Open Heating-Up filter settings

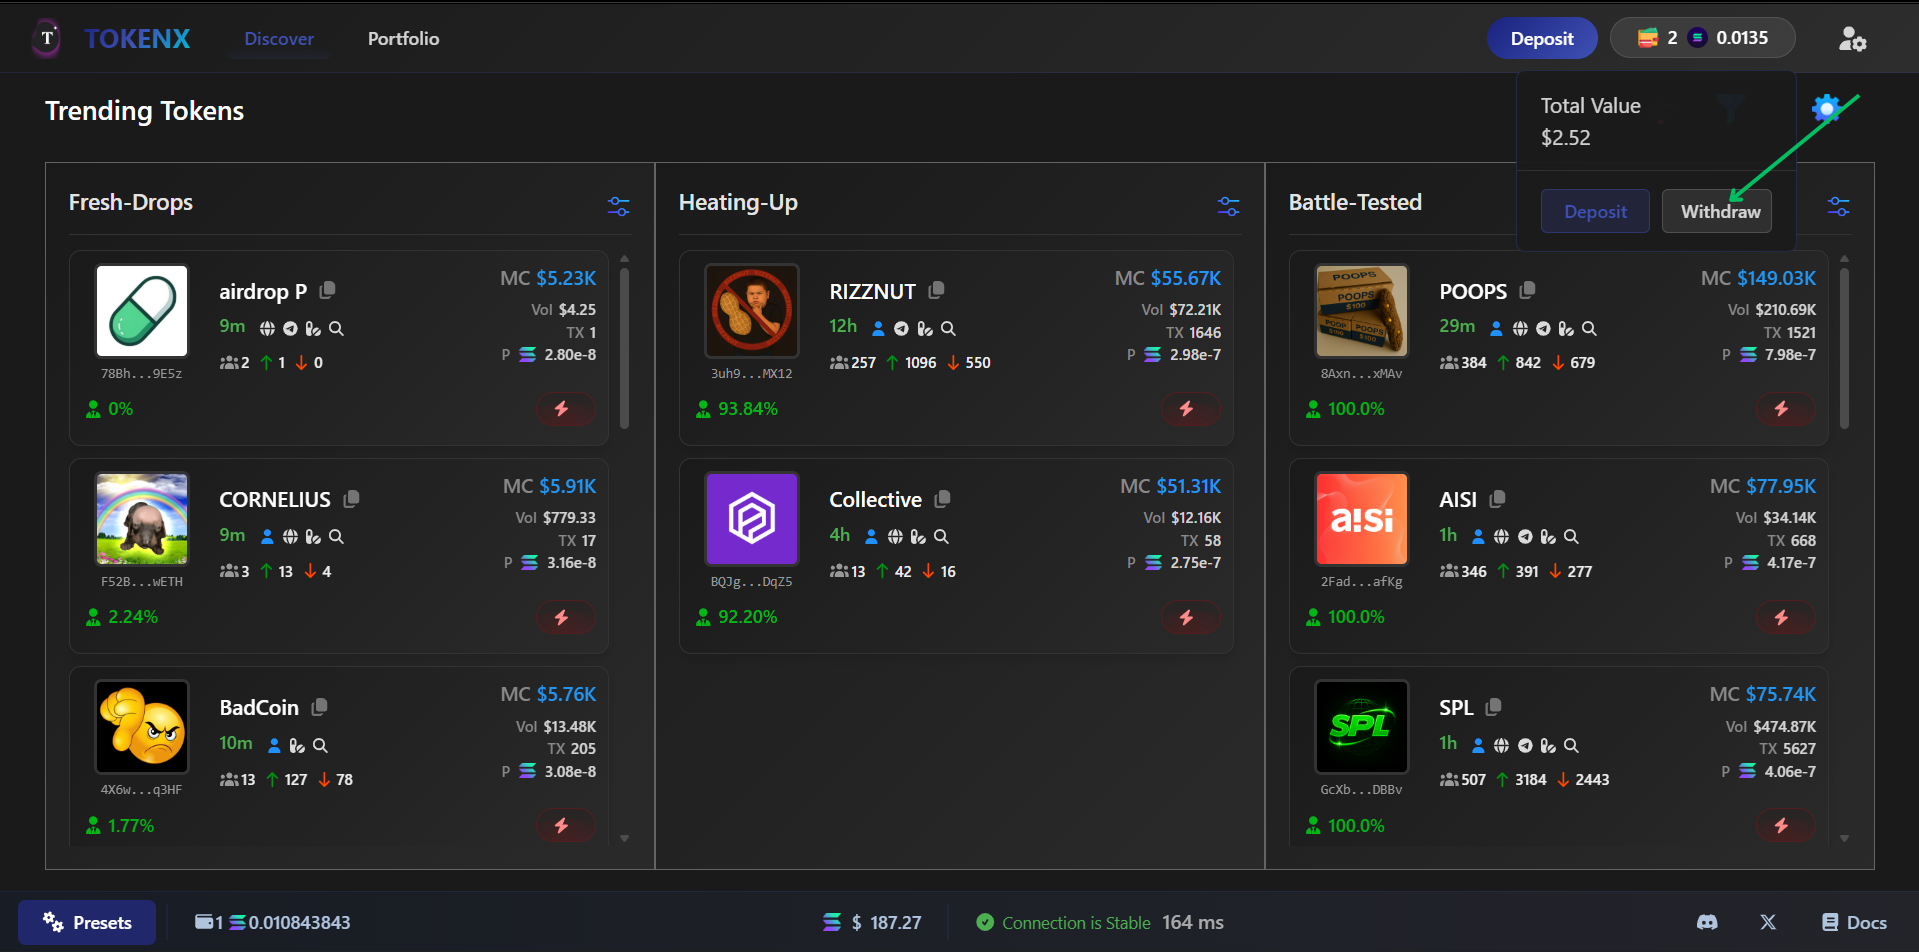click(1228, 206)
